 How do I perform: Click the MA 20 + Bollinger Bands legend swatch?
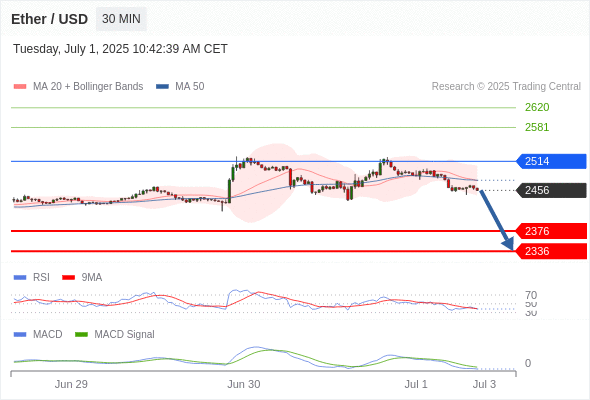(20, 87)
